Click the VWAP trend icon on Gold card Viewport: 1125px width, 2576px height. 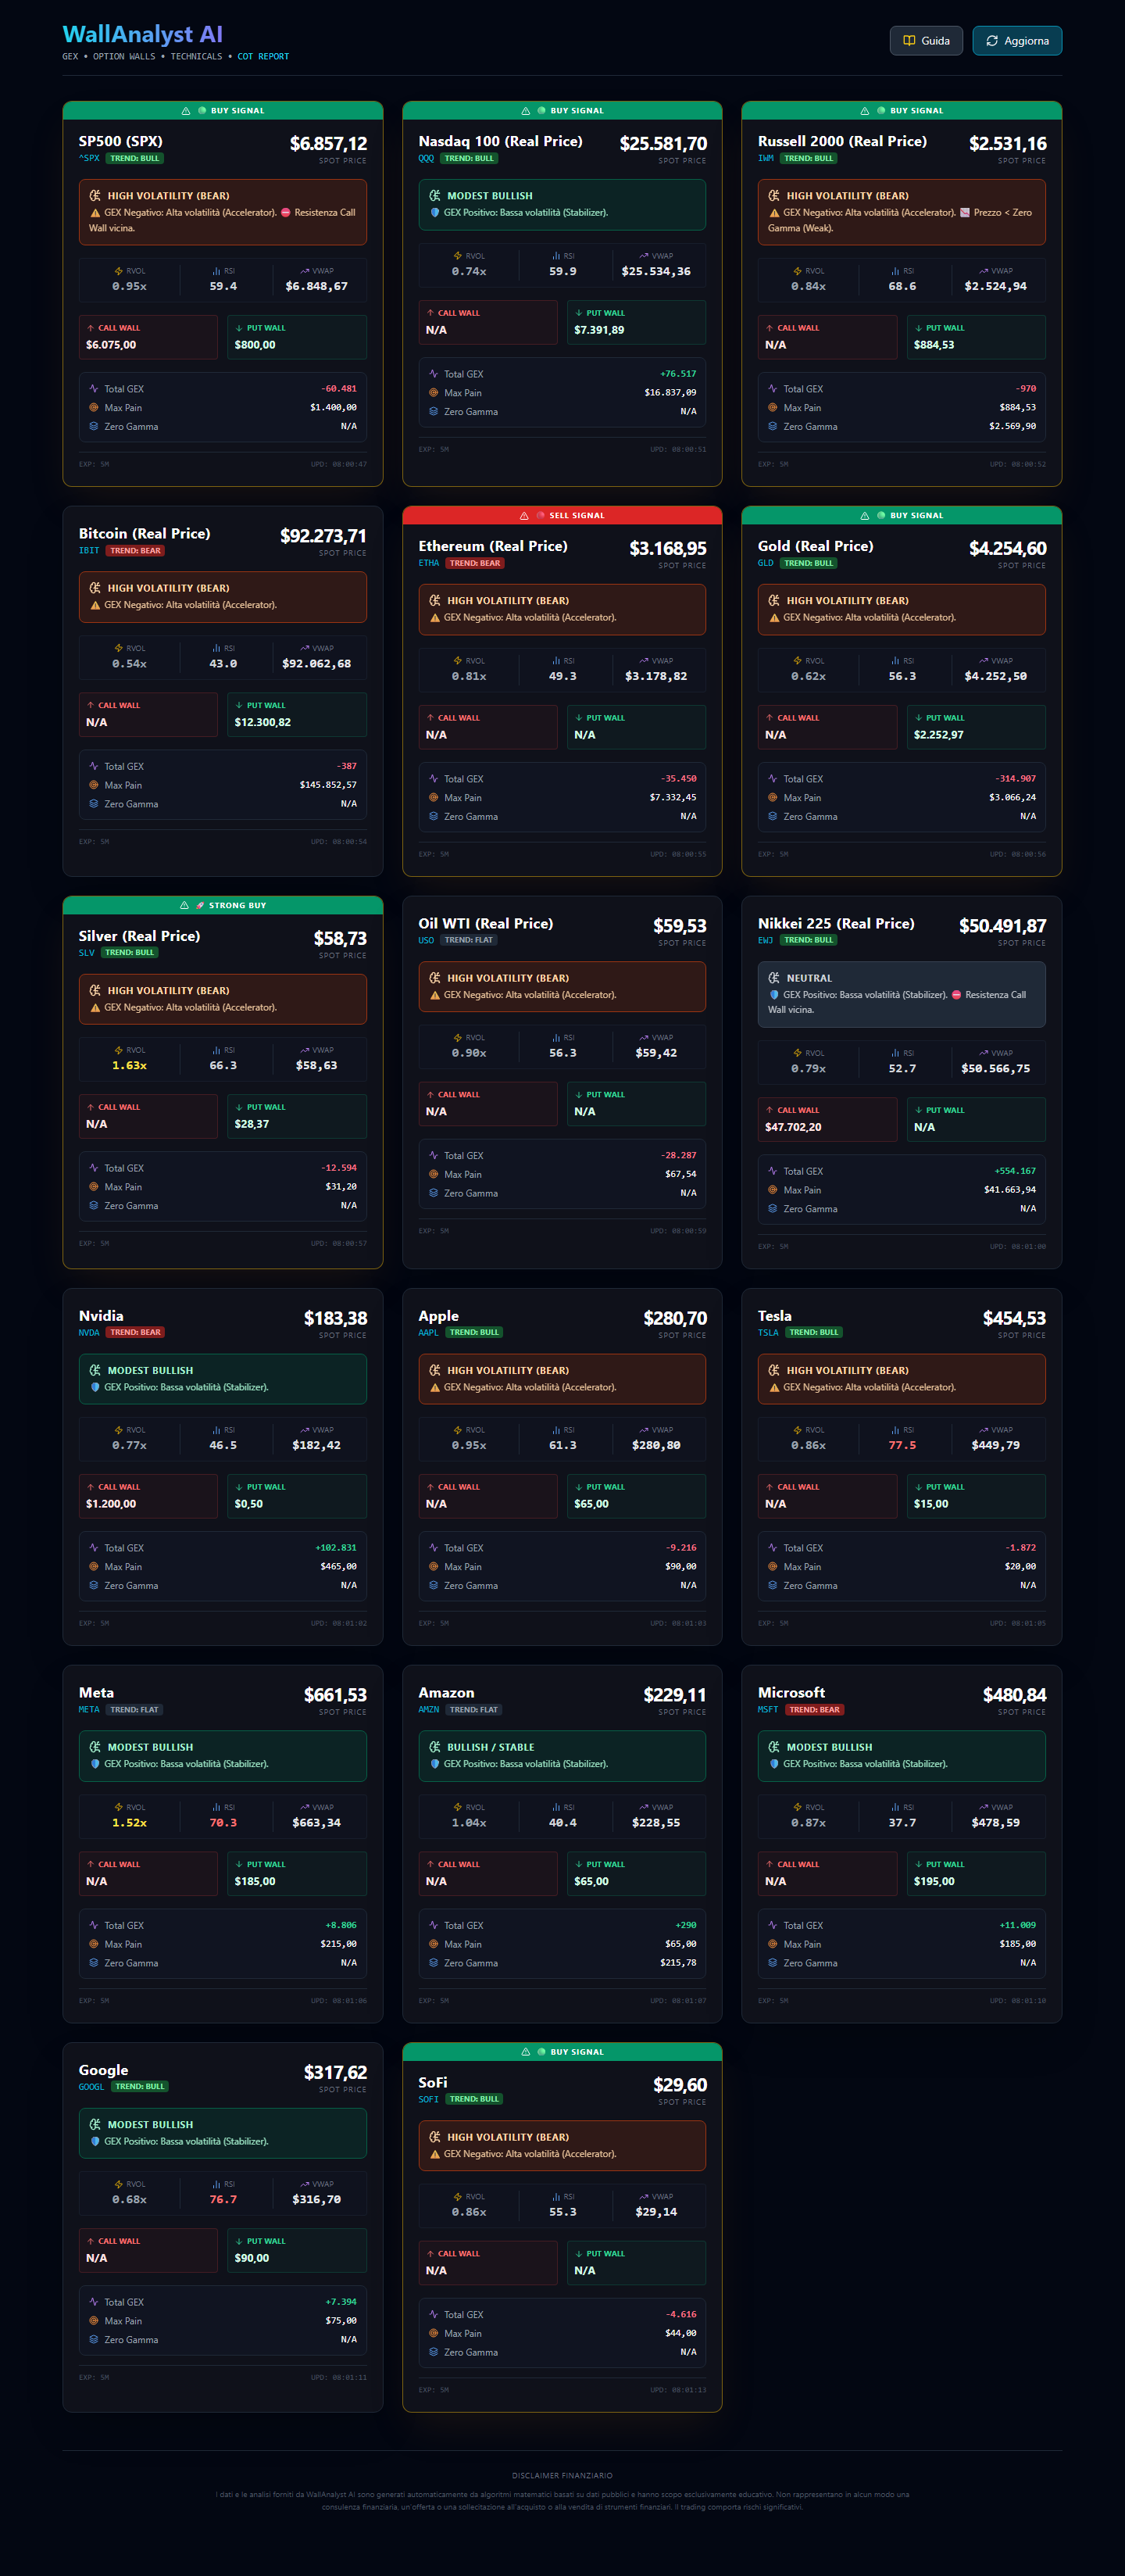[x=983, y=661]
